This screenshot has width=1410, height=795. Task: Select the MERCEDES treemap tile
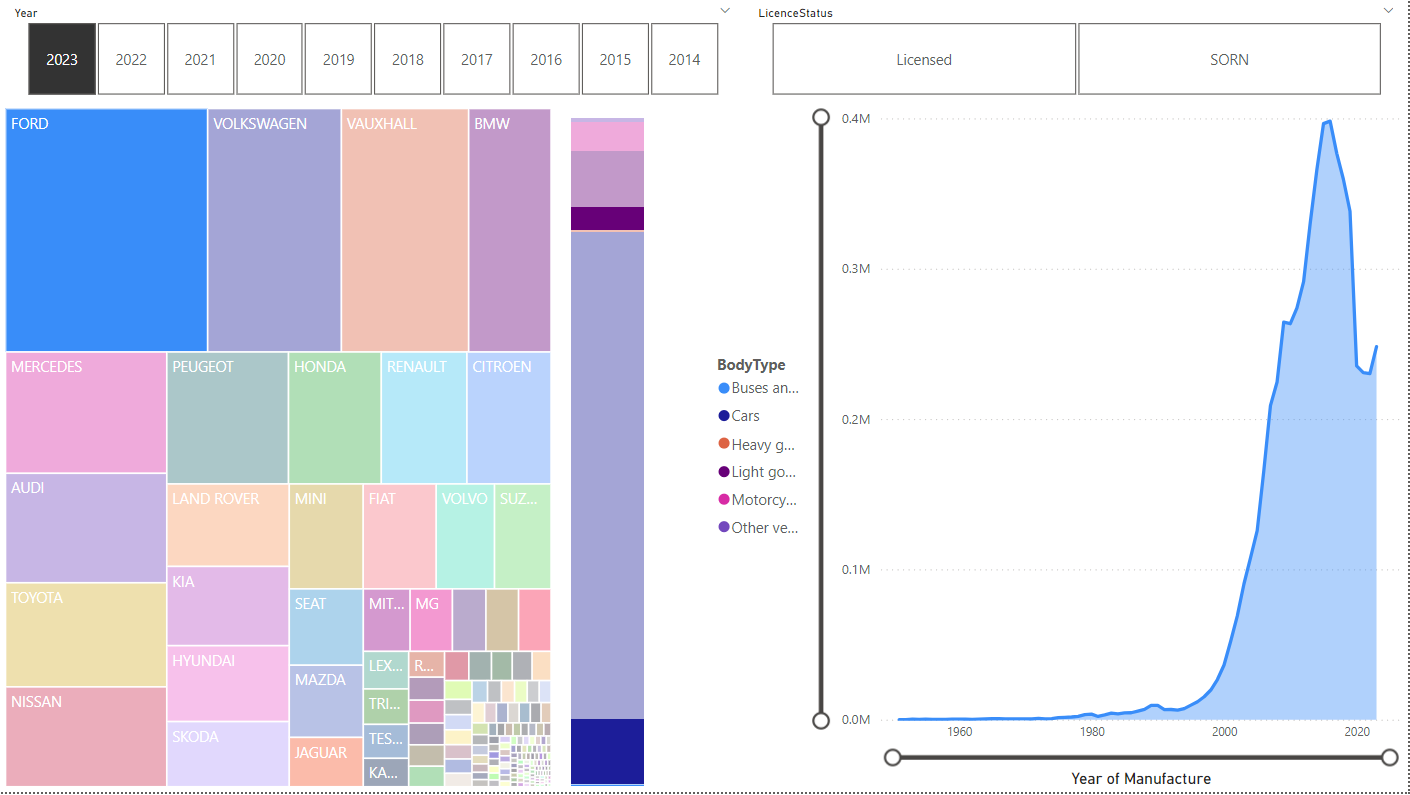[x=86, y=412]
